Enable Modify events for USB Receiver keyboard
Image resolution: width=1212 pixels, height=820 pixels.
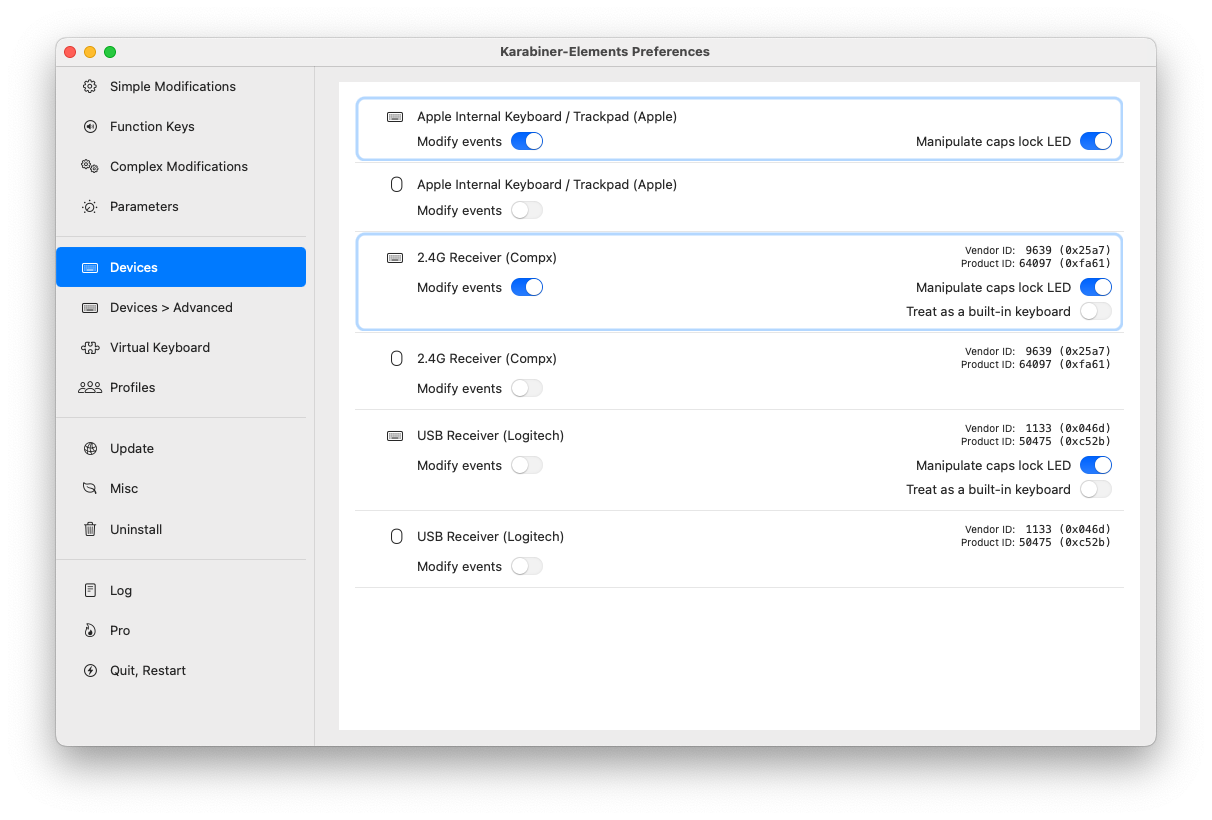pyautogui.click(x=527, y=465)
